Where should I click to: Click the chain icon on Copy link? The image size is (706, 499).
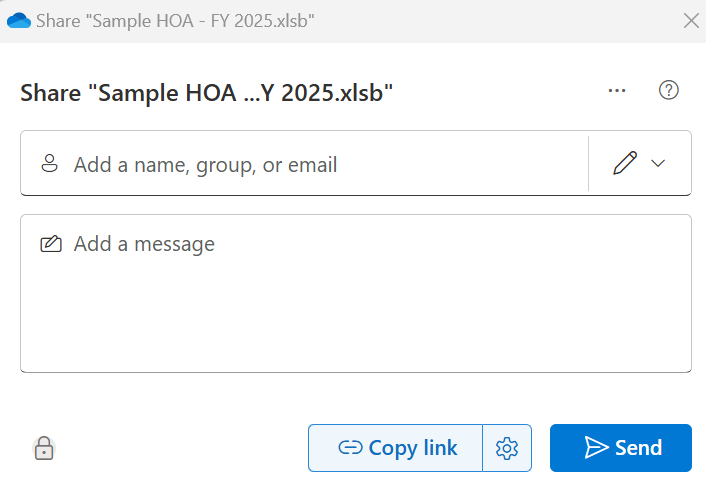(x=350, y=448)
